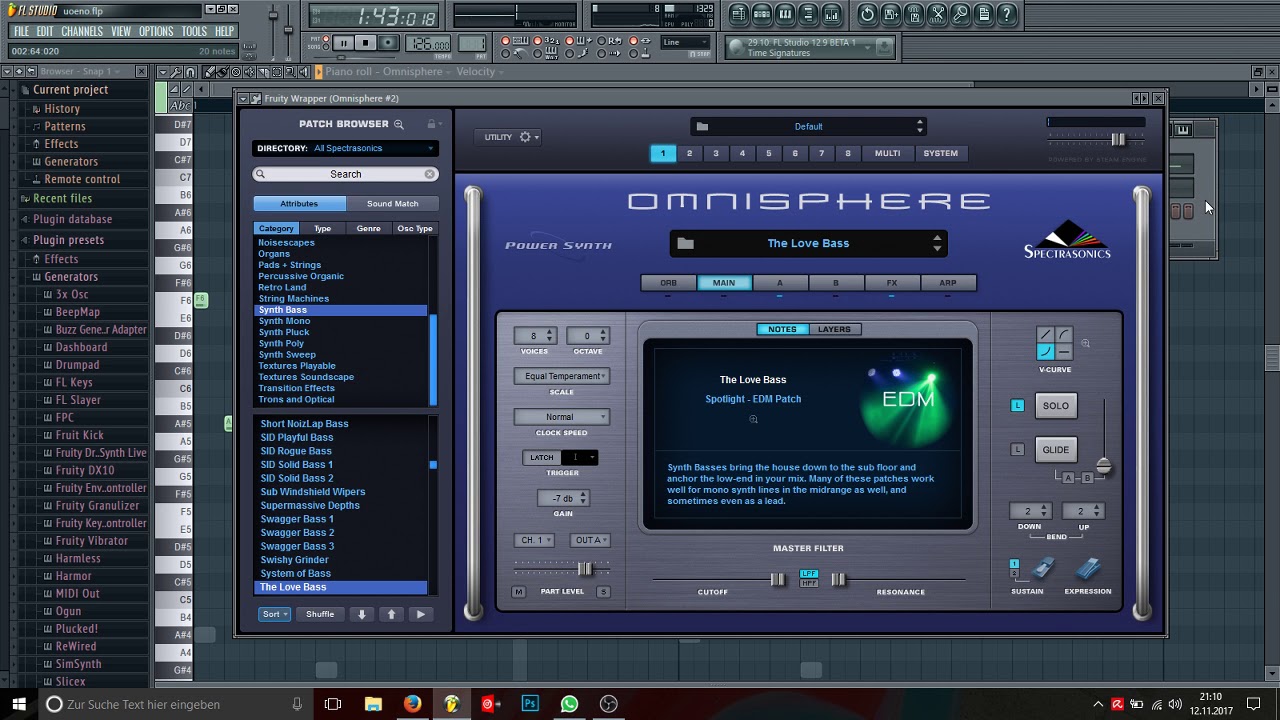Image resolution: width=1280 pixels, height=720 pixels.
Task: Click the GLIDE button
Action: [x=1056, y=450]
